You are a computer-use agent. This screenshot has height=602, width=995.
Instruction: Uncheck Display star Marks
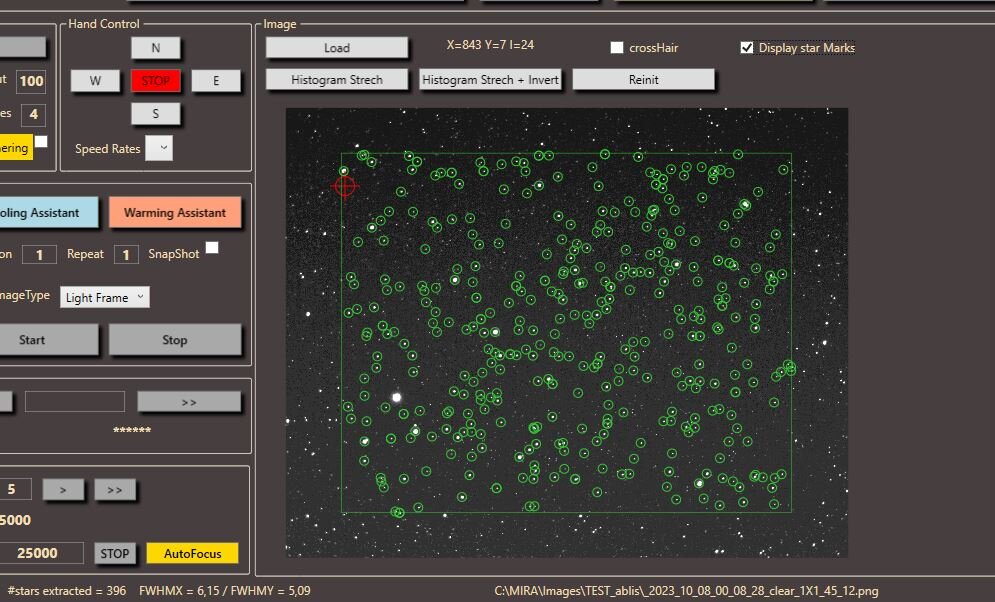click(x=747, y=48)
